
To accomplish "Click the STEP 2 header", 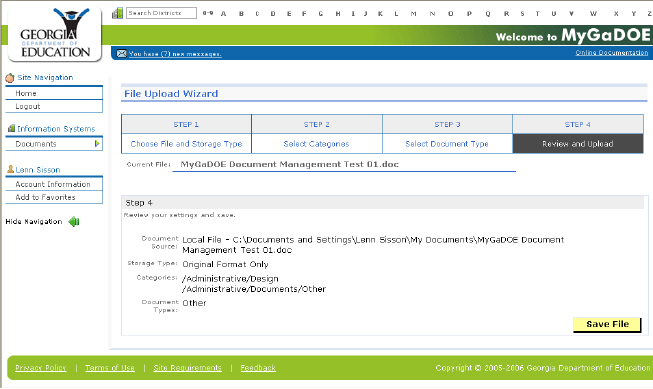I will click(317, 124).
